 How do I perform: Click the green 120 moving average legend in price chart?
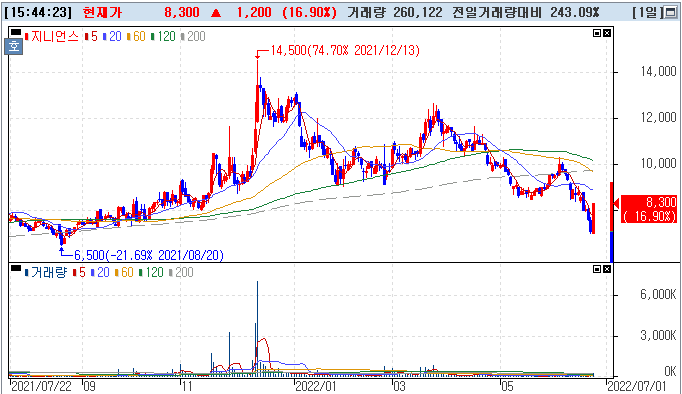[164, 37]
